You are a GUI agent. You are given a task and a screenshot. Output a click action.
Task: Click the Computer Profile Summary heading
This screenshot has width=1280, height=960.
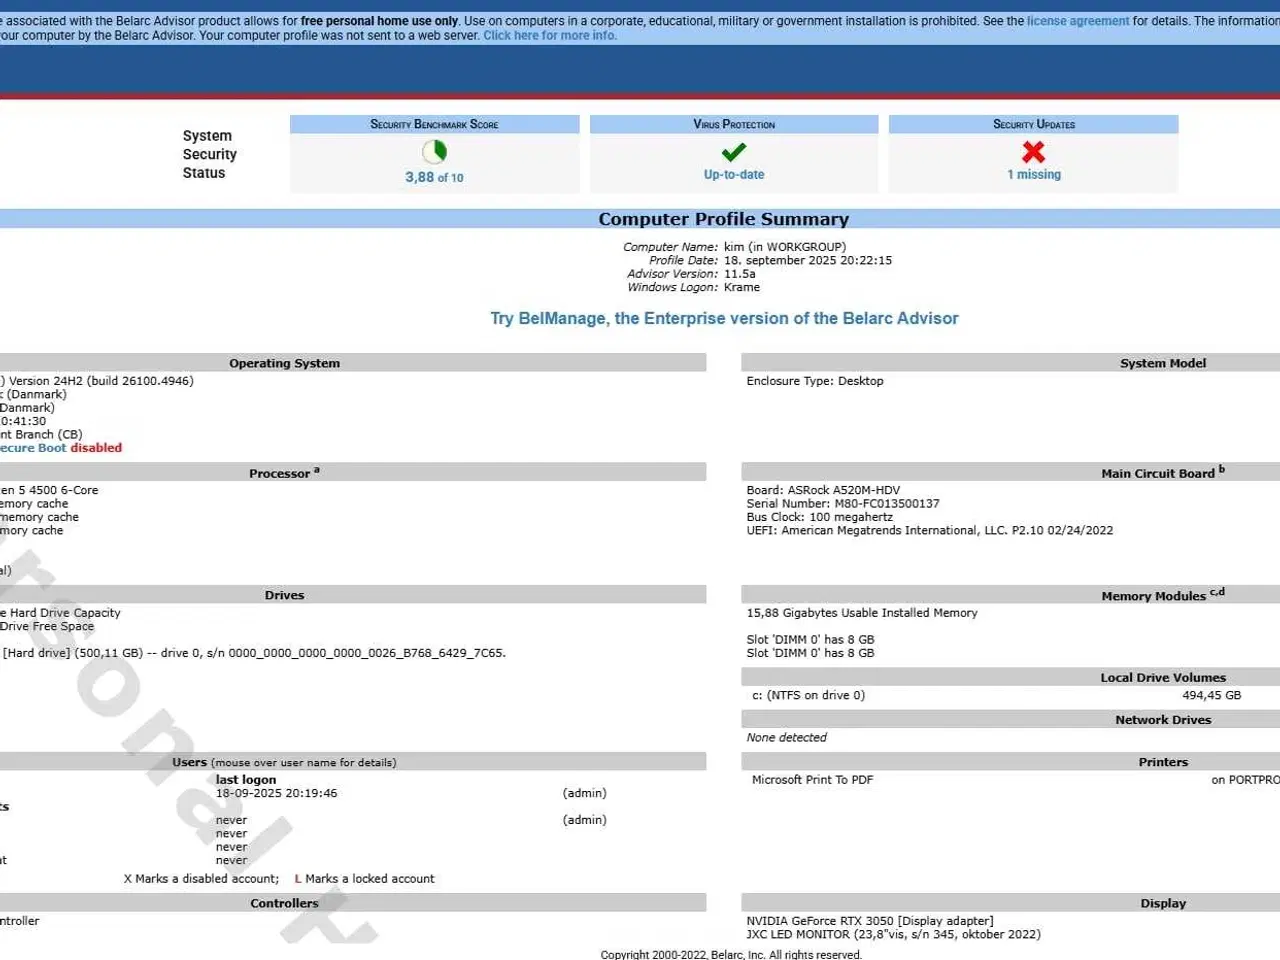[724, 219]
